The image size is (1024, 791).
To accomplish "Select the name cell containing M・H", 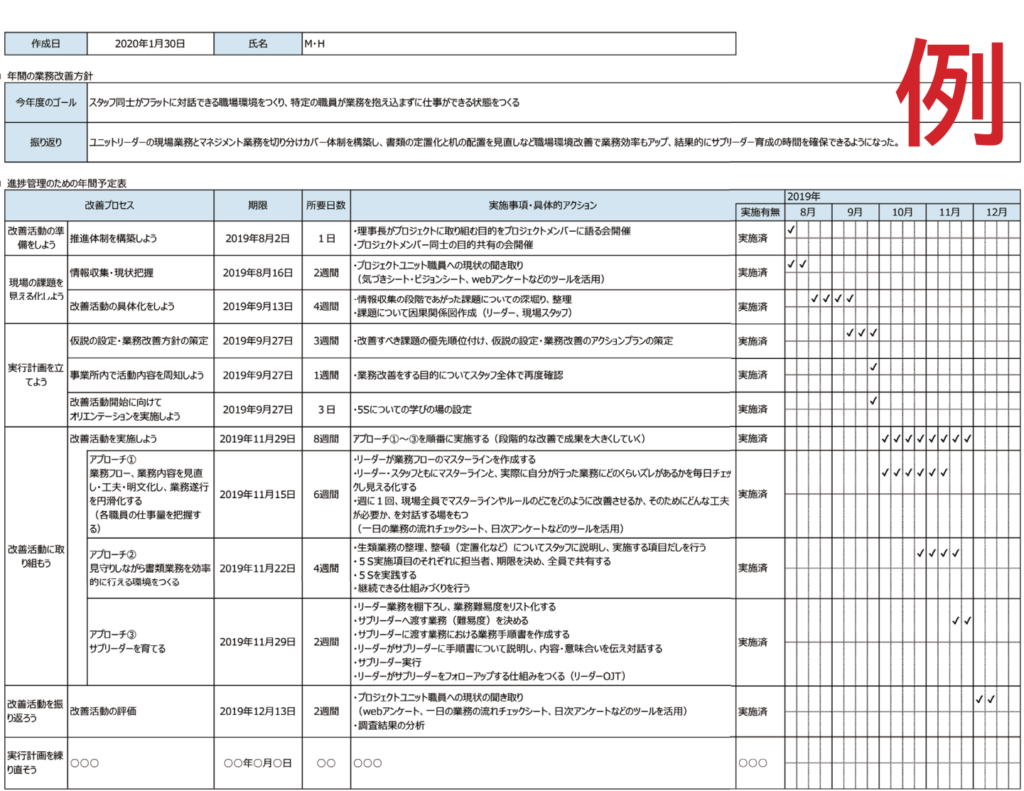I will 519,44.
